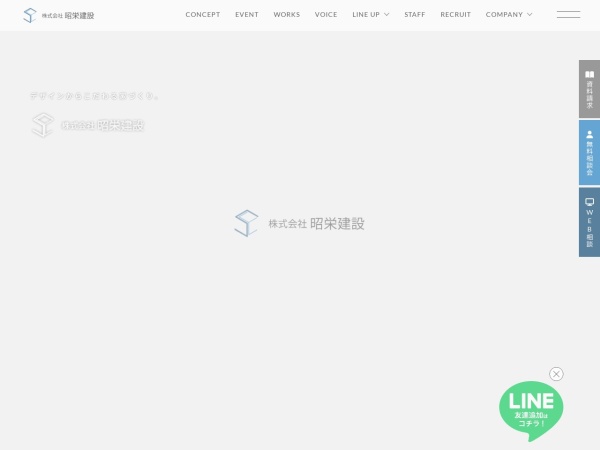The height and width of the screenshot is (450, 600).
Task: Select WORKS in the navigation
Action: click(287, 15)
